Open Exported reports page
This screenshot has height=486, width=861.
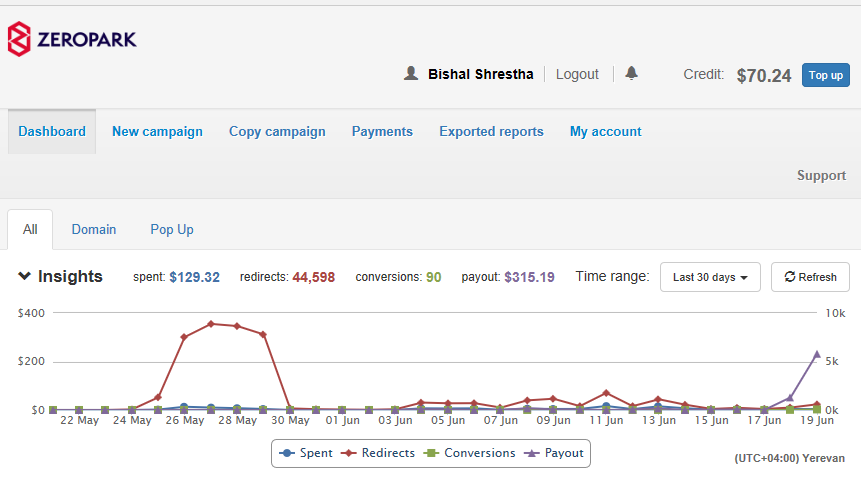[x=491, y=131]
